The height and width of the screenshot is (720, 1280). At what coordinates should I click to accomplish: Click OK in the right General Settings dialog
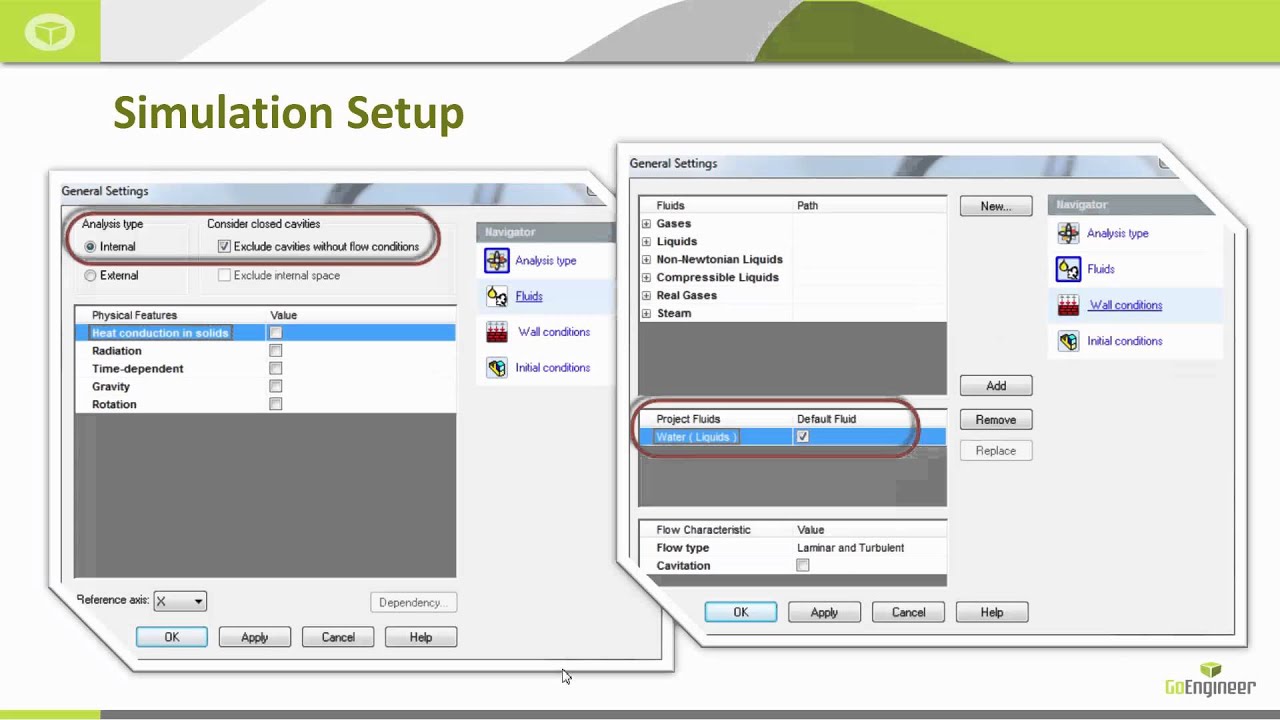pyautogui.click(x=741, y=612)
